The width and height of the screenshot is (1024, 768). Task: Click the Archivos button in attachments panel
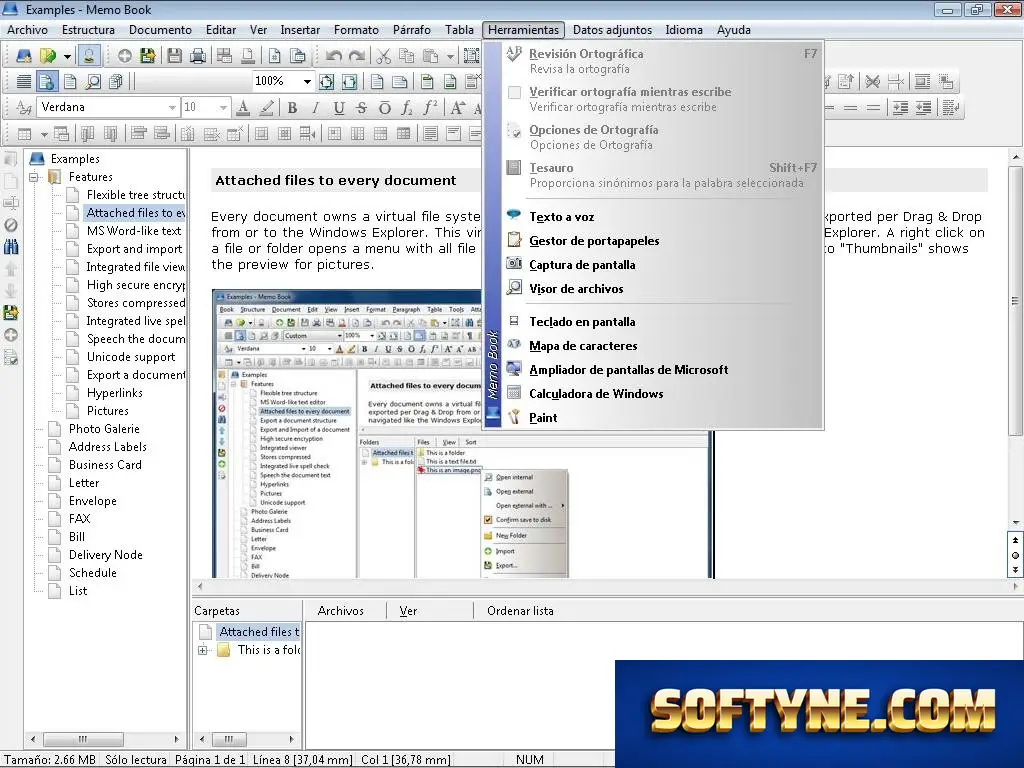(340, 611)
